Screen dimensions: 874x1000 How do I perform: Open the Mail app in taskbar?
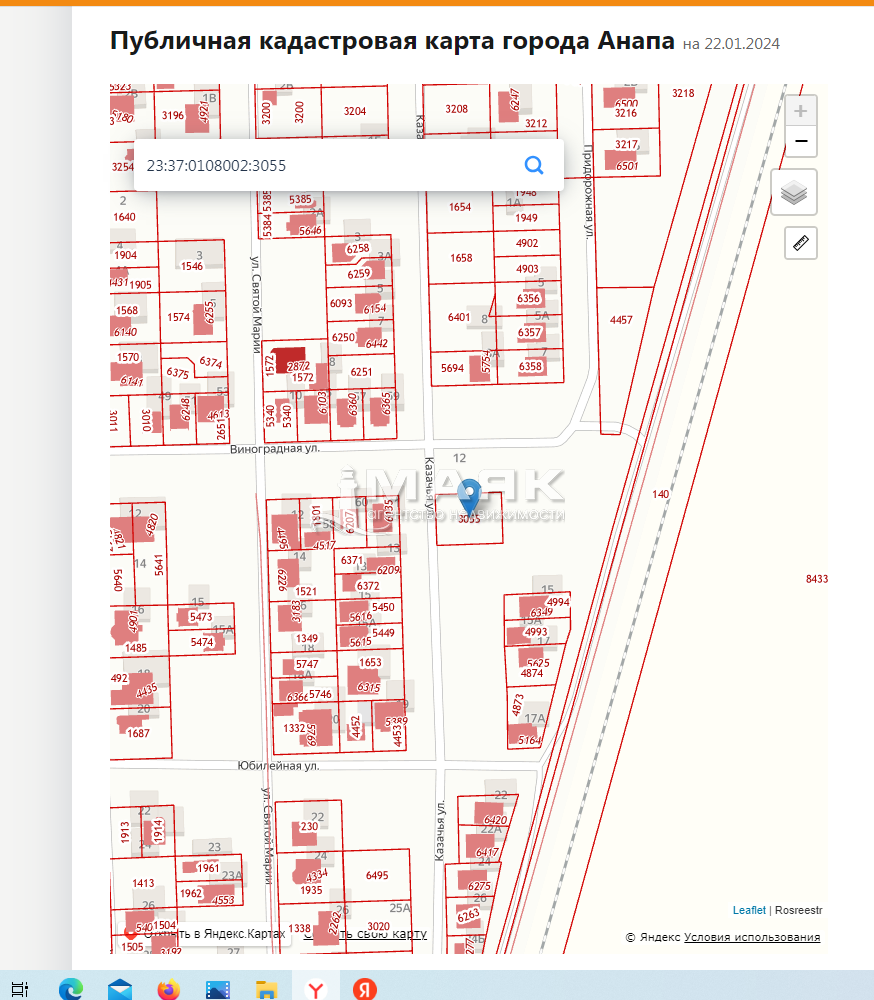coord(120,989)
